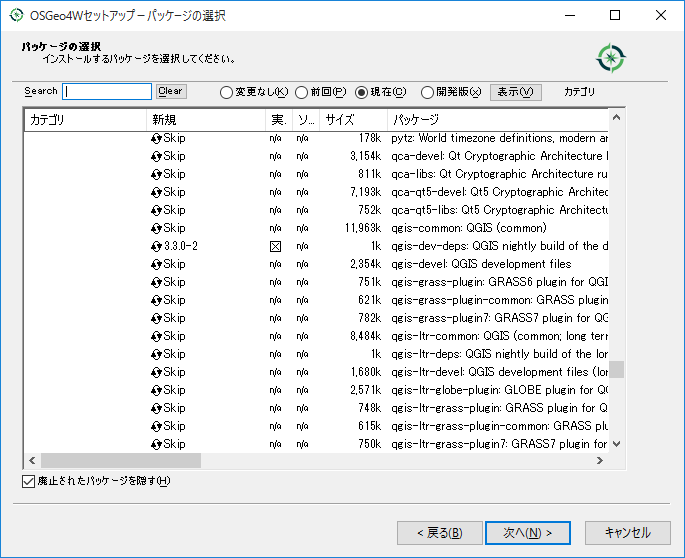The height and width of the screenshot is (558, 685).
Task: Select the 変更なし radio button
Action: [x=226, y=92]
